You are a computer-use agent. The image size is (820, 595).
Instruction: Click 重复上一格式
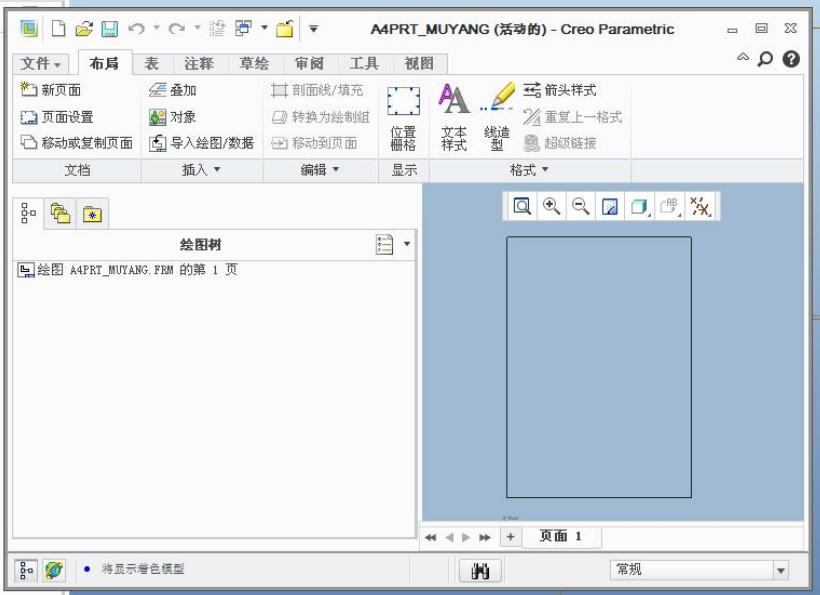pos(573,117)
